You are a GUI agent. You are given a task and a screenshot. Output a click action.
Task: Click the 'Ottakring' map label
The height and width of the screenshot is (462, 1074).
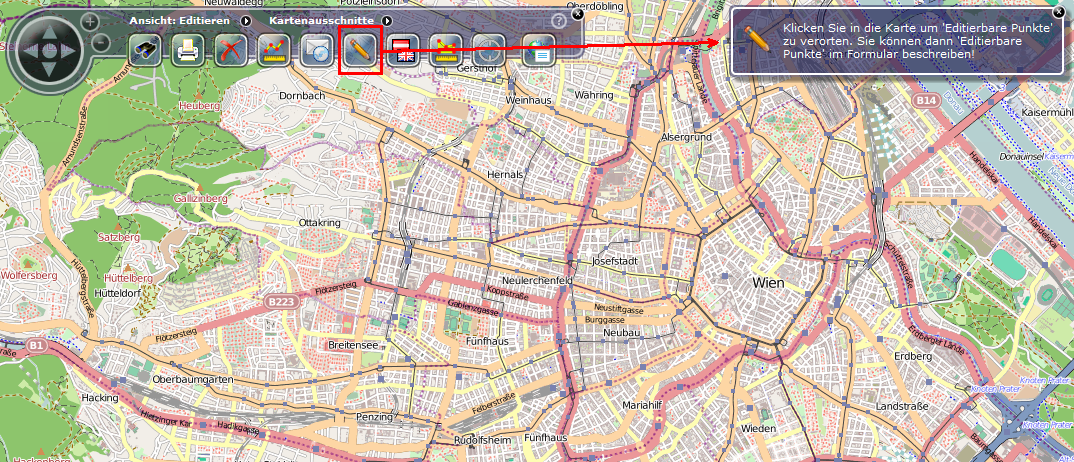[x=320, y=223]
